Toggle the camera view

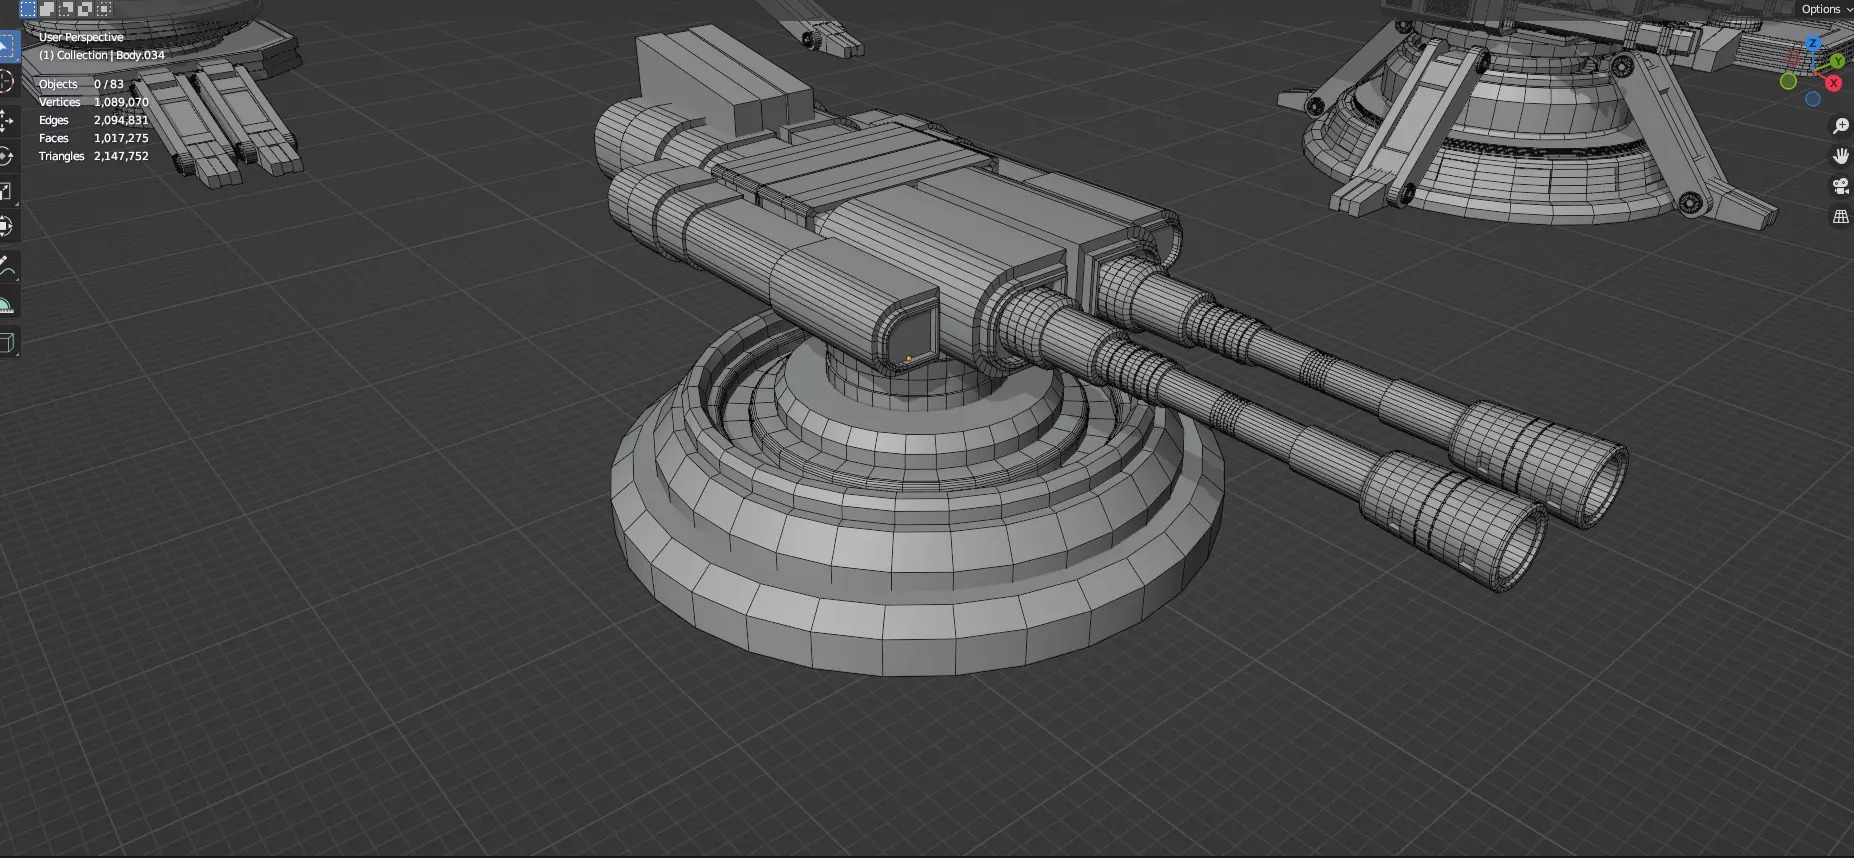tap(1840, 186)
